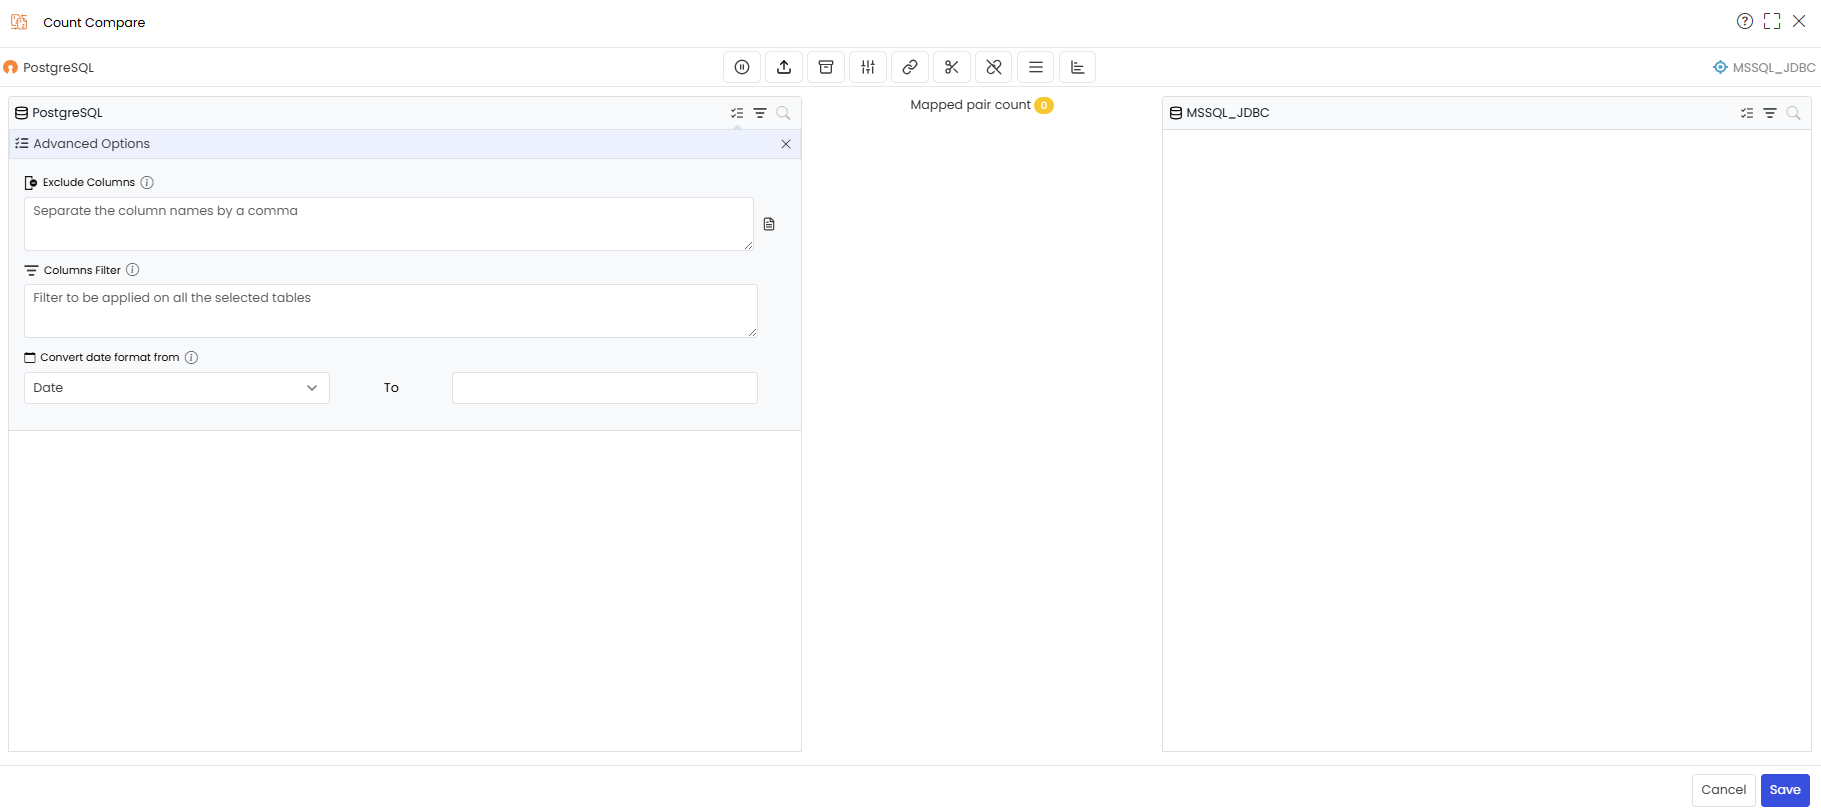Open the sliders settings toolbar icon

point(868,67)
